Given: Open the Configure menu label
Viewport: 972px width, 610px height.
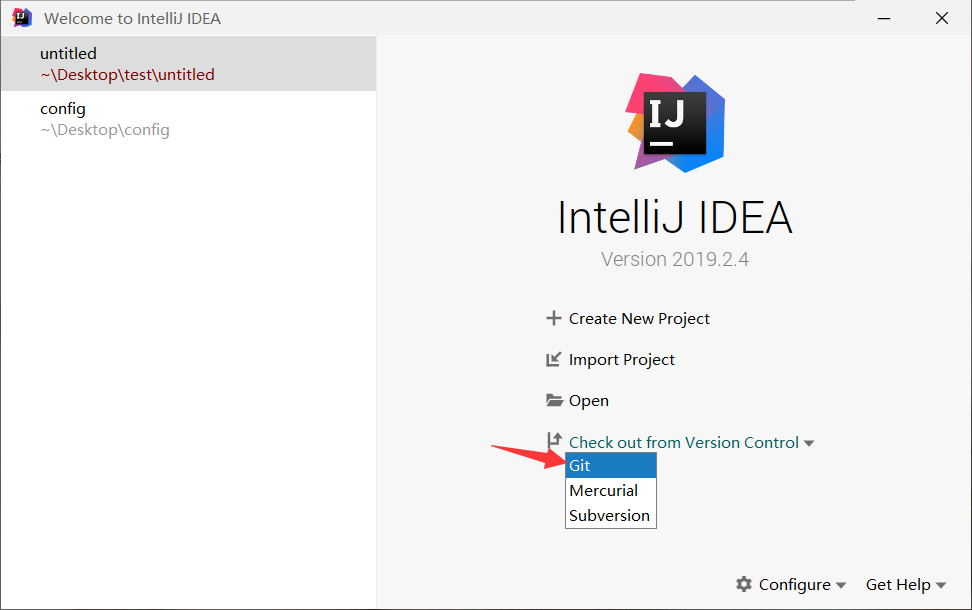Looking at the screenshot, I should 795,585.
